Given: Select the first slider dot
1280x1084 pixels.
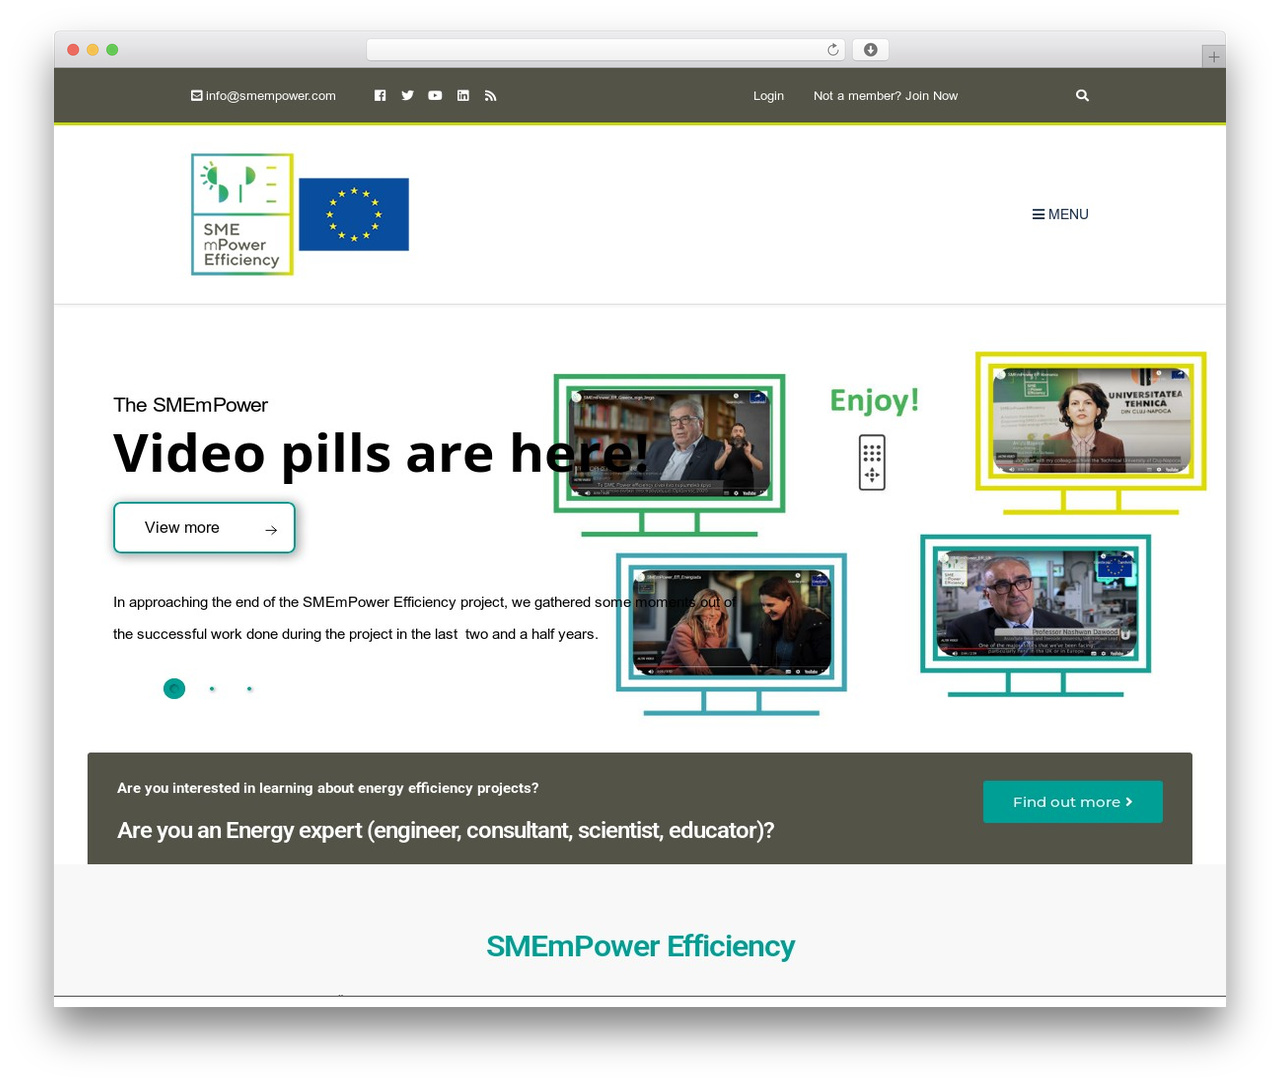Looking at the screenshot, I should click(x=174, y=689).
